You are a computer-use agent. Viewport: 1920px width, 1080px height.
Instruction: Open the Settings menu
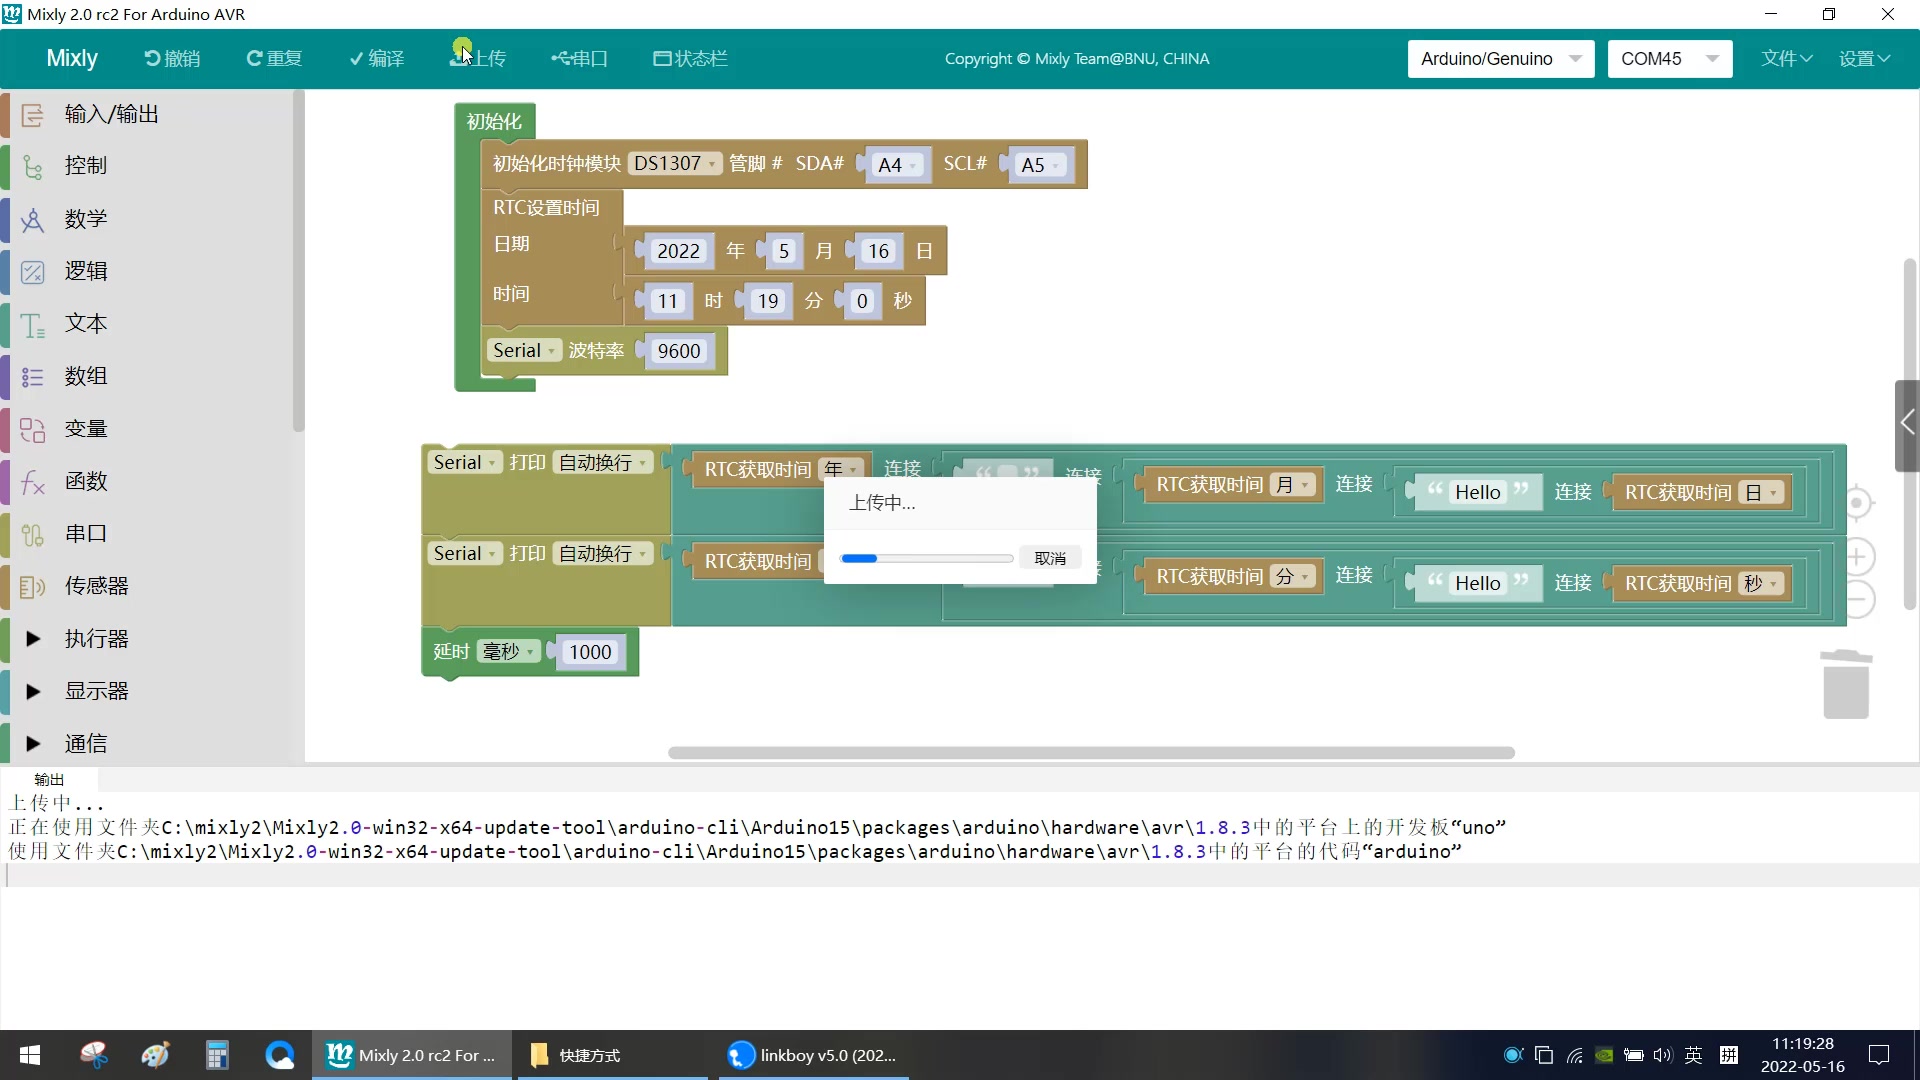pos(1864,58)
